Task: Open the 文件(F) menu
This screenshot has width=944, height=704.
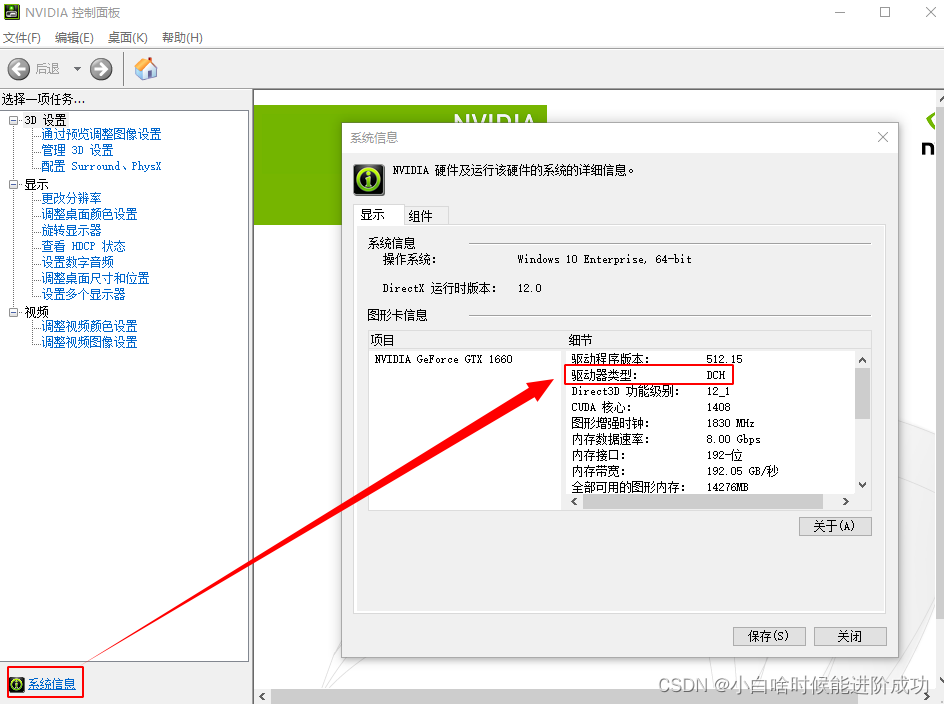Action: click(x=22, y=37)
